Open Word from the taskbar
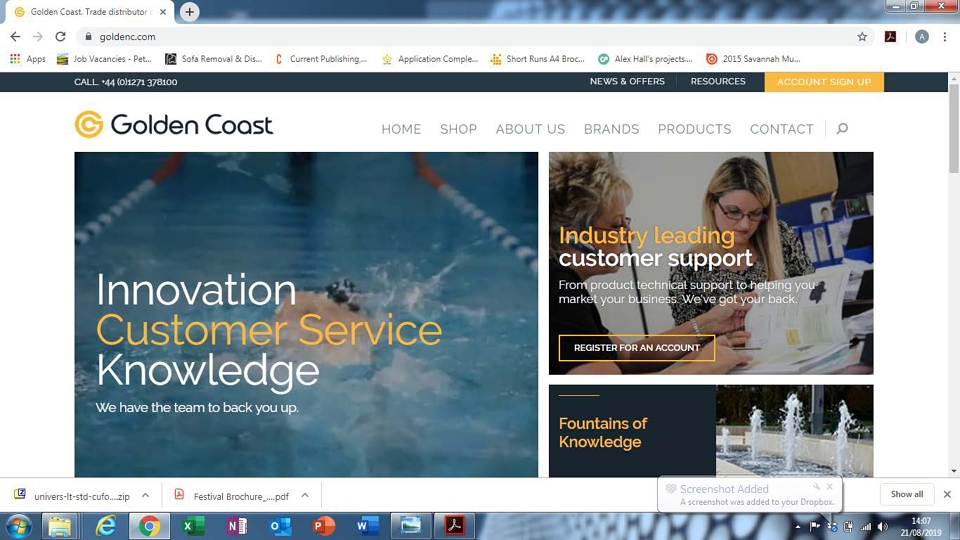Screen dimensions: 960x540 coord(367,526)
